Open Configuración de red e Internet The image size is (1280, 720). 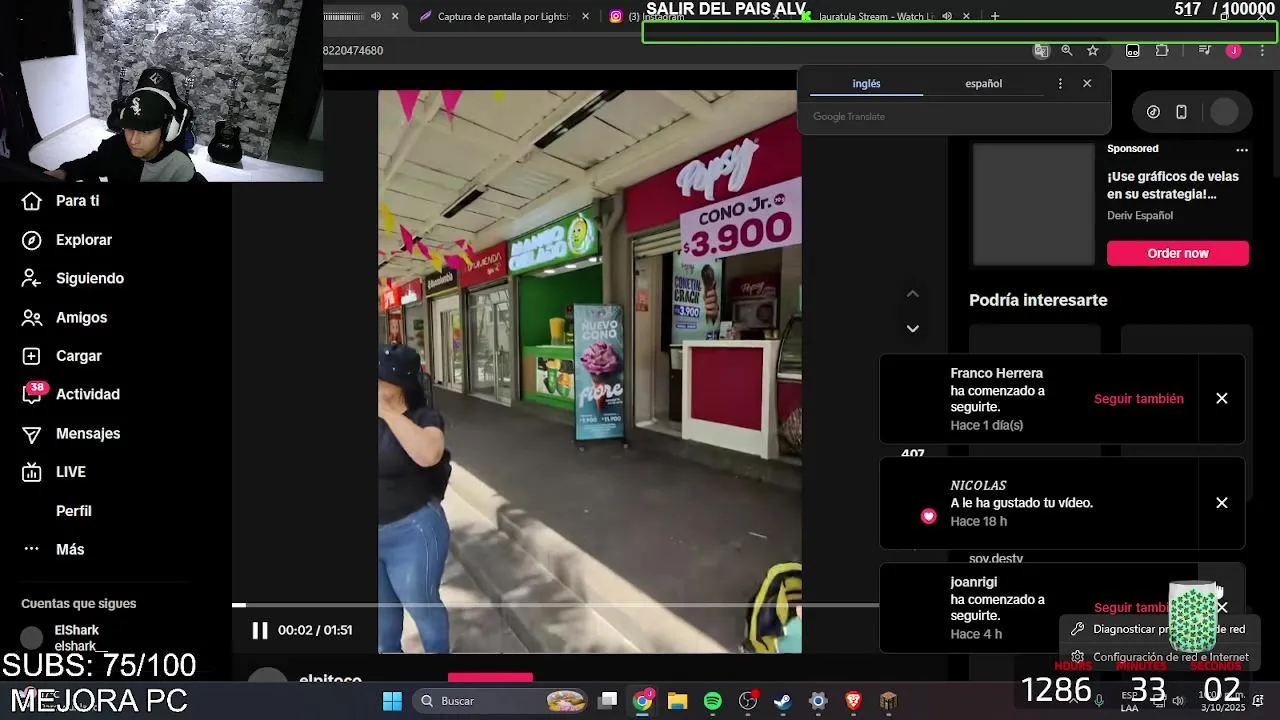[1160, 657]
